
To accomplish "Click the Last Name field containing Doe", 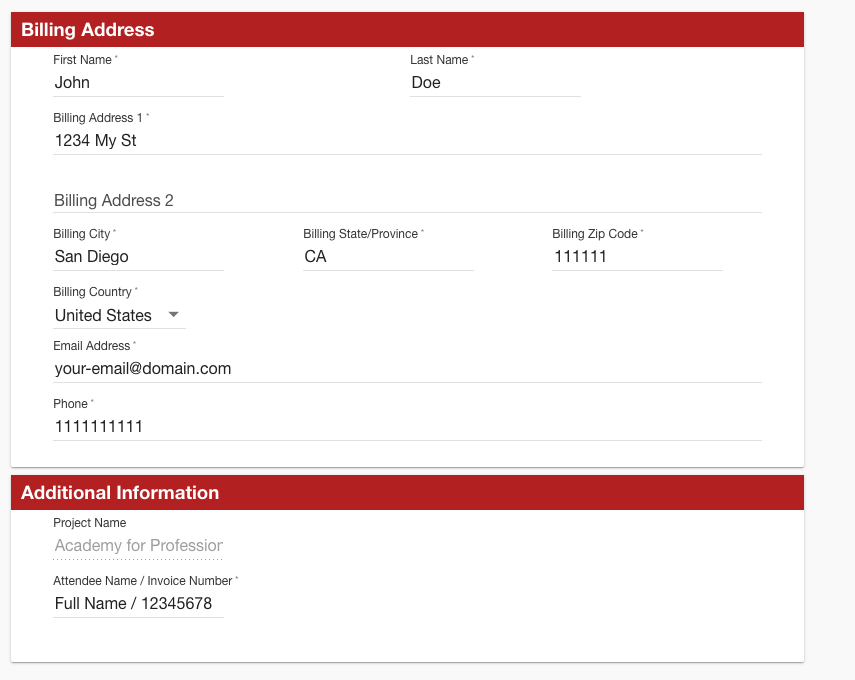I will (x=495, y=83).
